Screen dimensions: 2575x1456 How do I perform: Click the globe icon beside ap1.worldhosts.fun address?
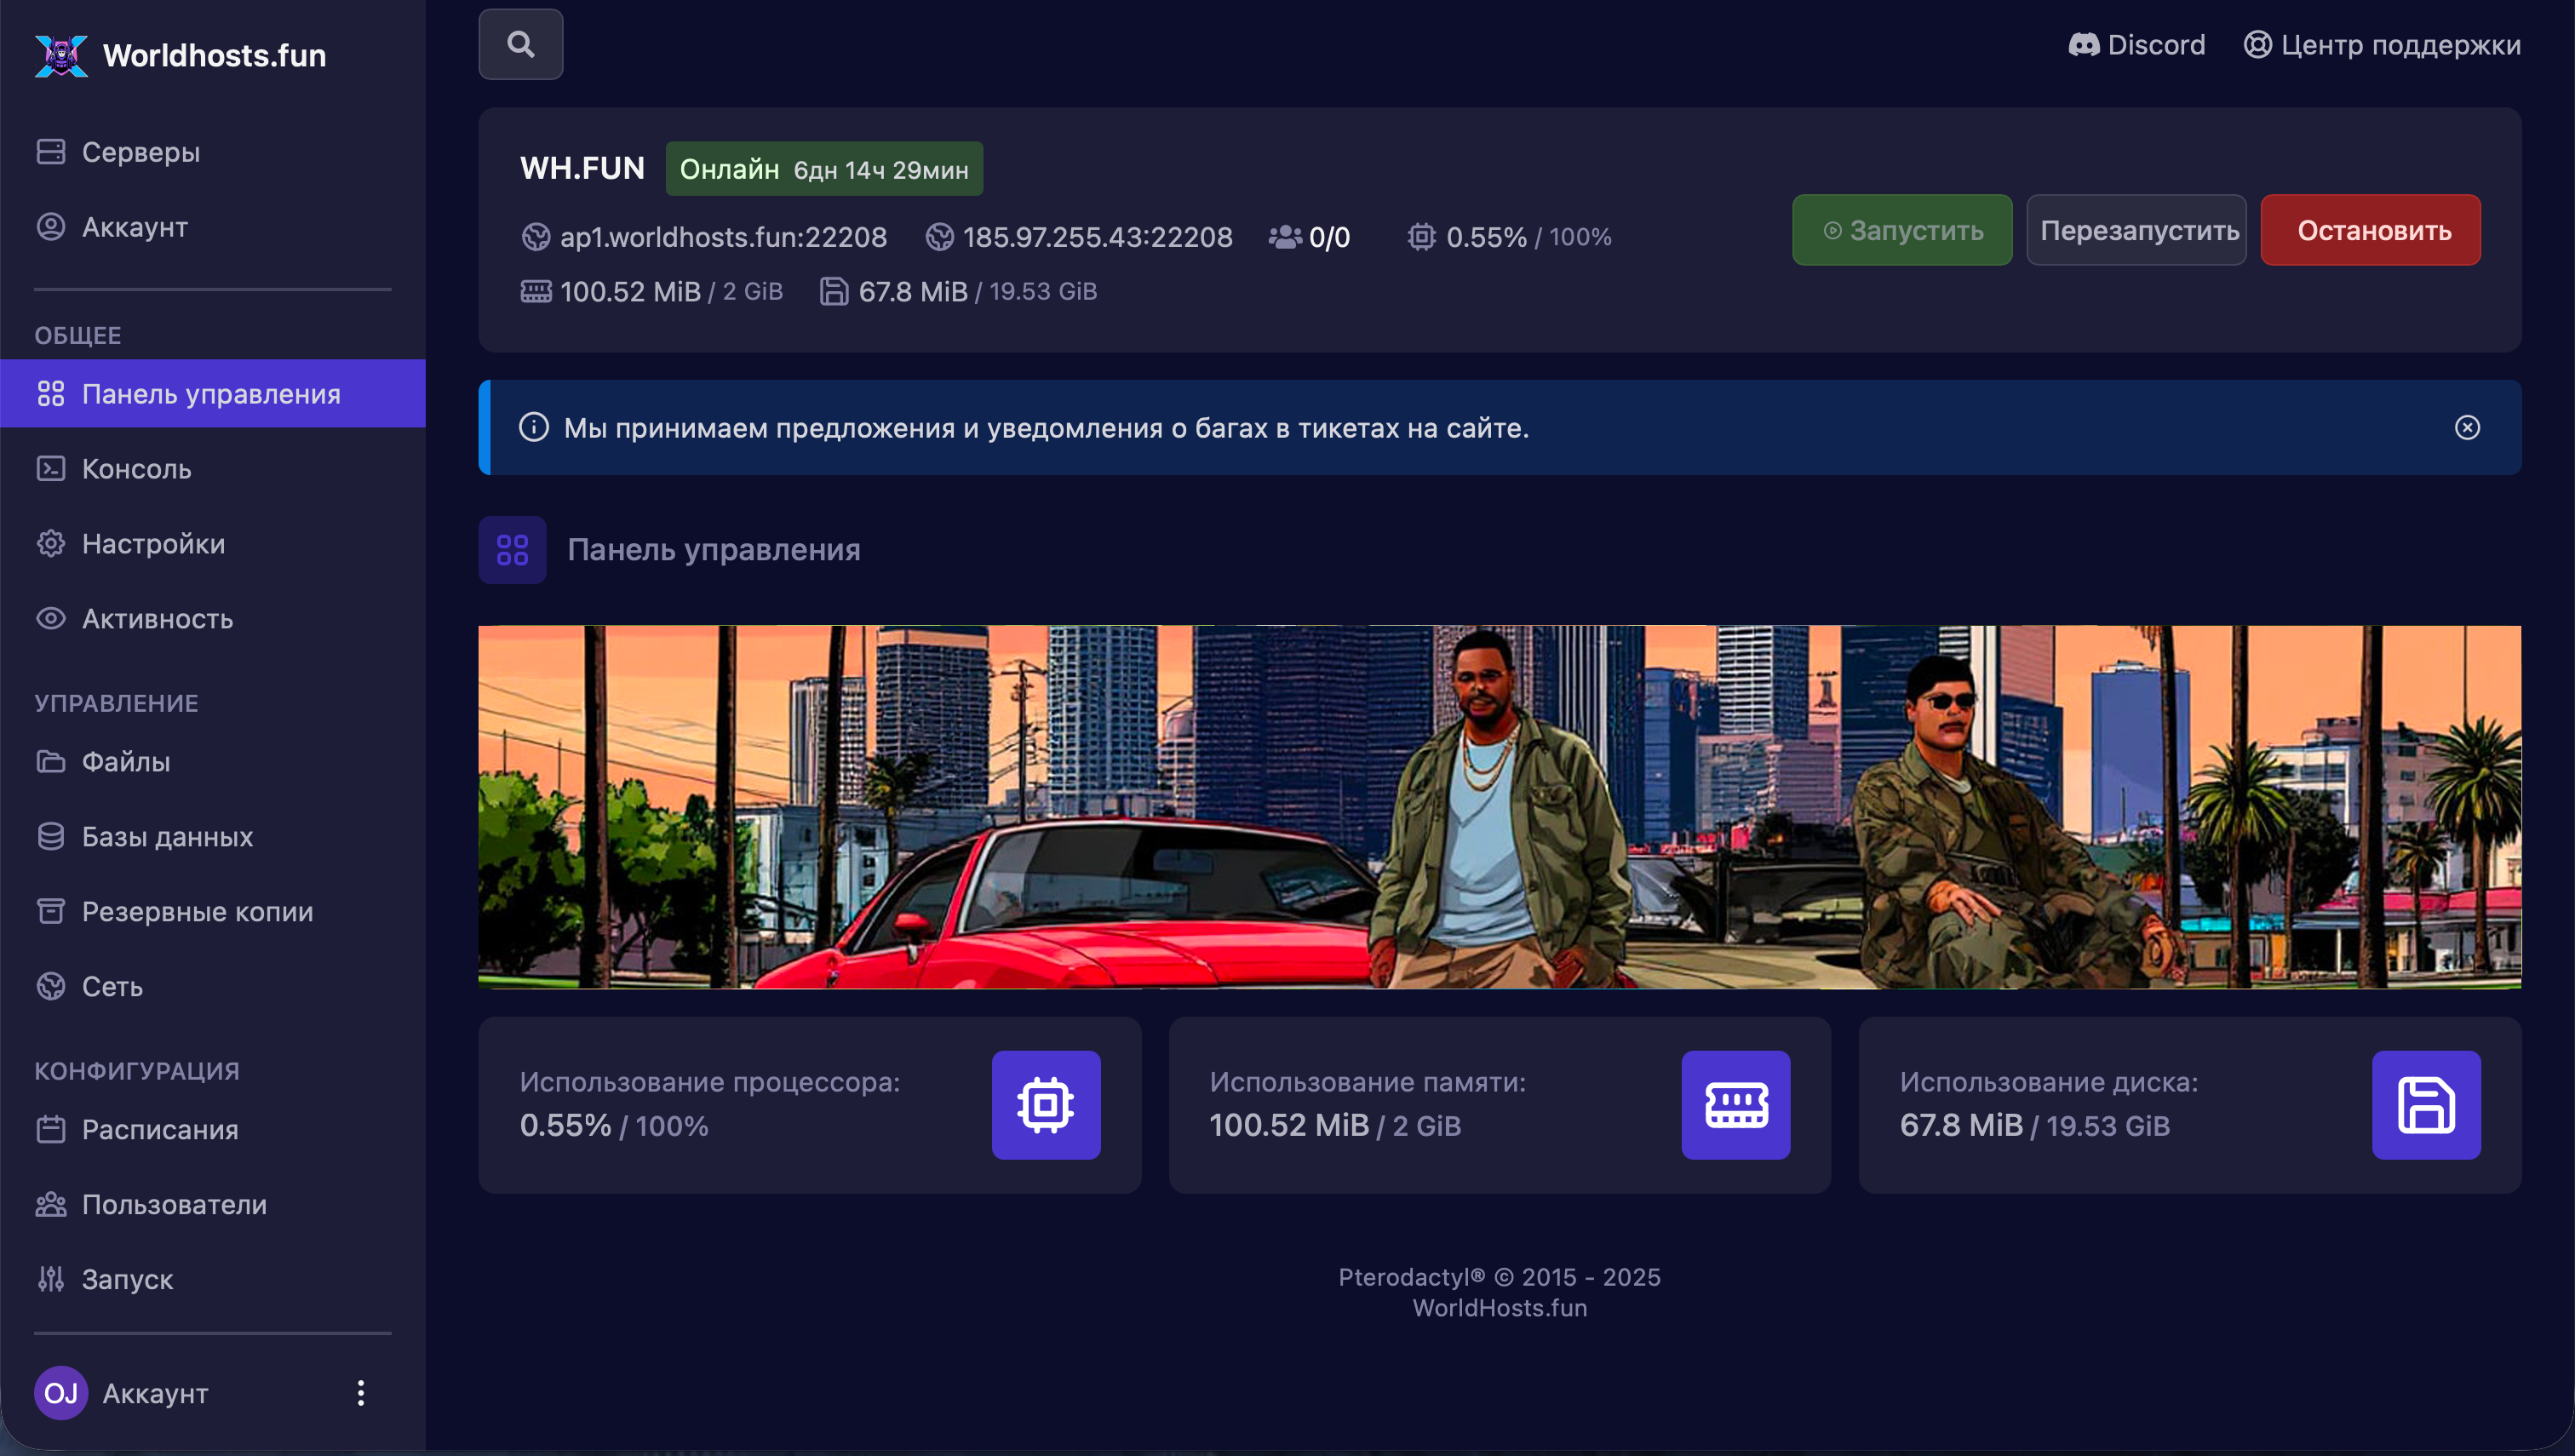[x=536, y=237]
